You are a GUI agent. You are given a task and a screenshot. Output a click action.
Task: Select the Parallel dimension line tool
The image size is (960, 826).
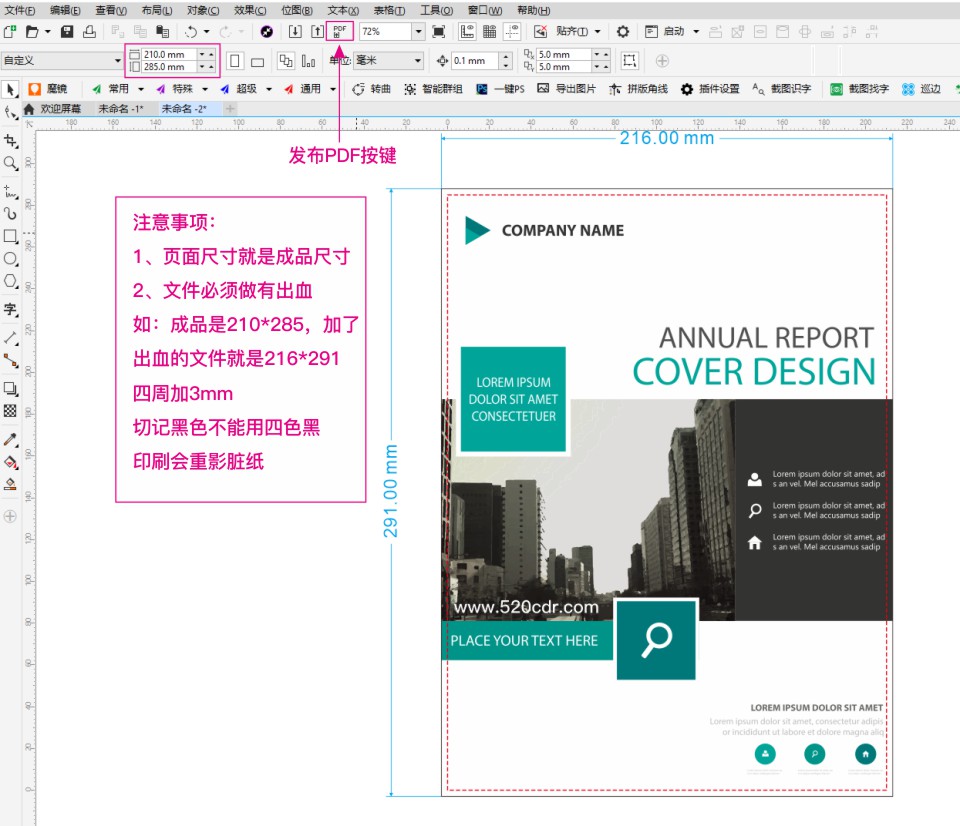pyautogui.click(x=10, y=337)
